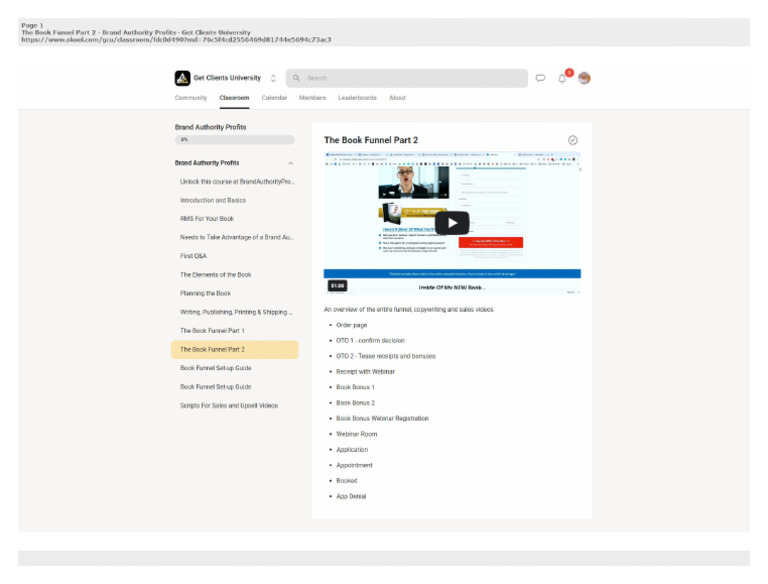Open the user profile avatar
The height and width of the screenshot is (584, 768).
(584, 78)
